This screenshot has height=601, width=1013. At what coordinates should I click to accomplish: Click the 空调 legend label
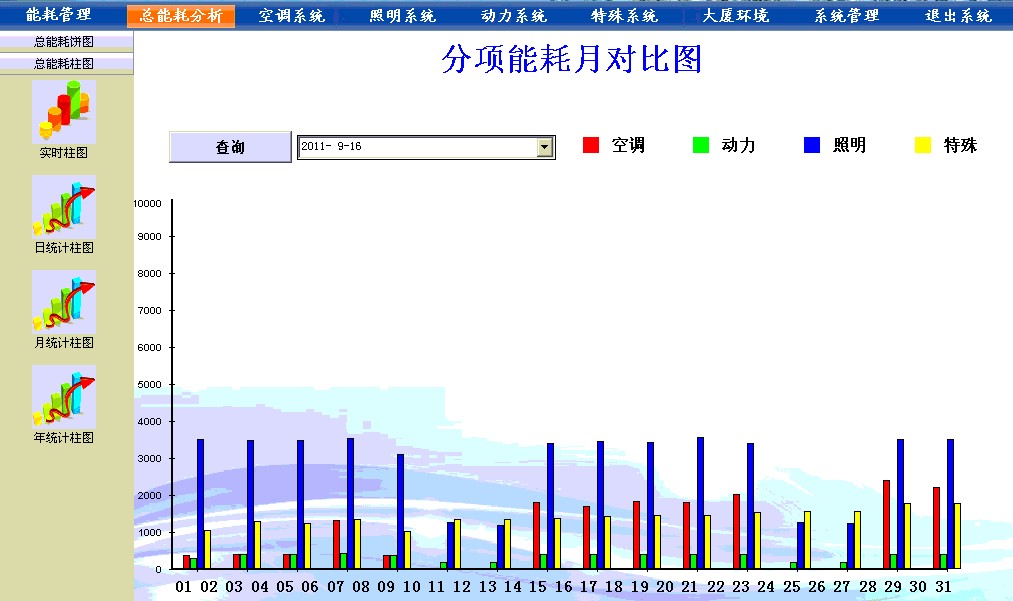[x=628, y=145]
